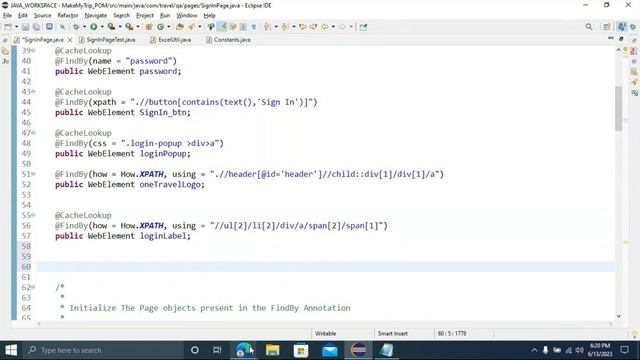Click the Smart Insert status entry
Screen dimensions: 640x360
click(x=393, y=334)
